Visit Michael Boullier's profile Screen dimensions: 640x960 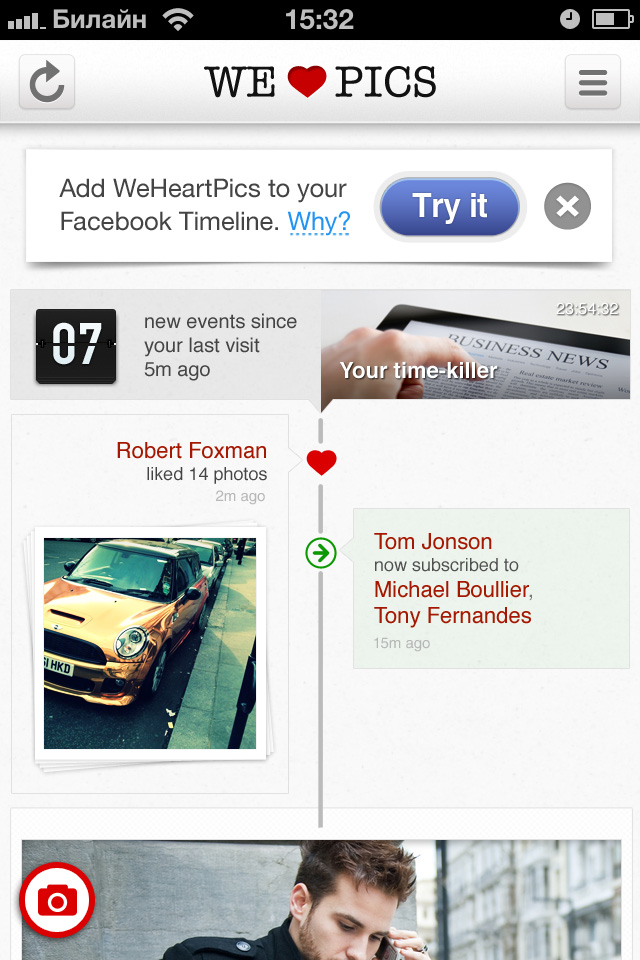[450, 589]
